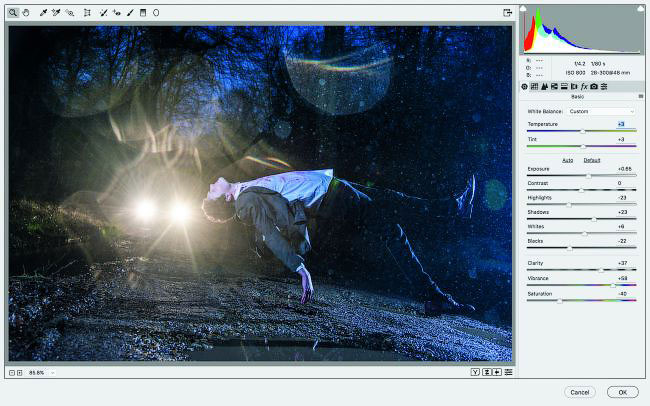This screenshot has width=650, height=406.
Task: Zoom out with the minus button
Action: [12, 373]
